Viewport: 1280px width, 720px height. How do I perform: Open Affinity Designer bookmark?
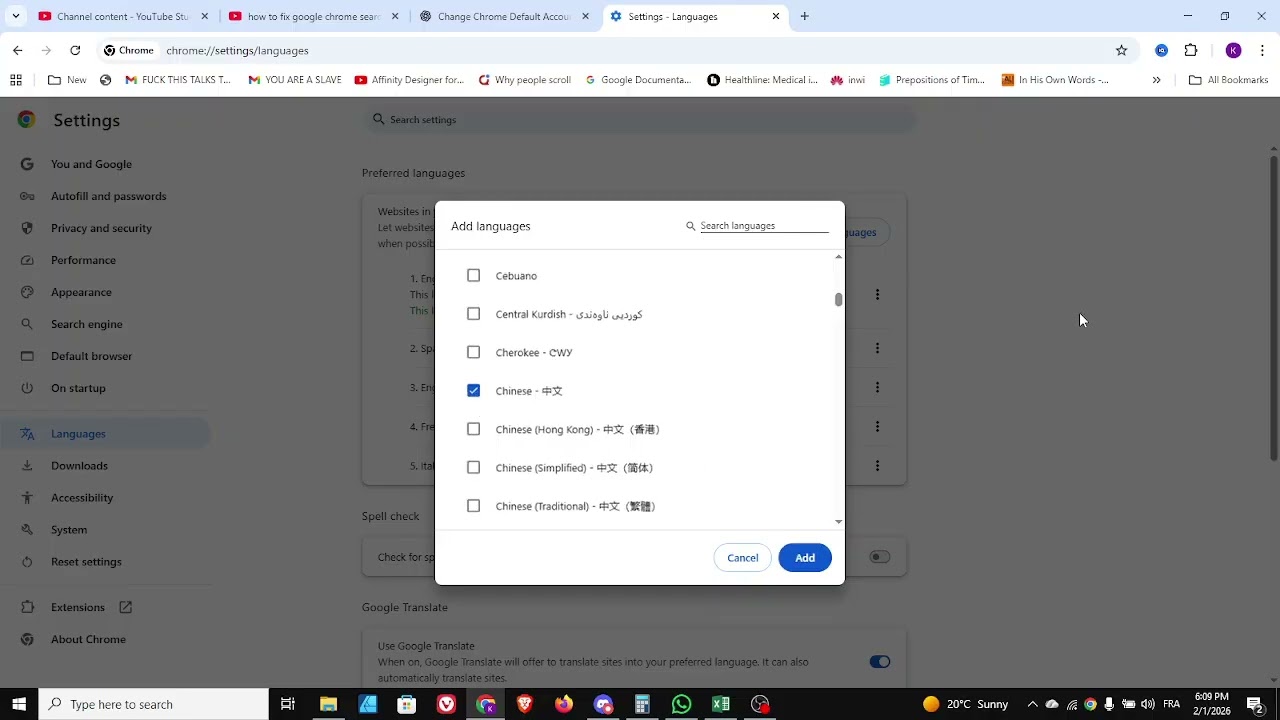click(409, 80)
